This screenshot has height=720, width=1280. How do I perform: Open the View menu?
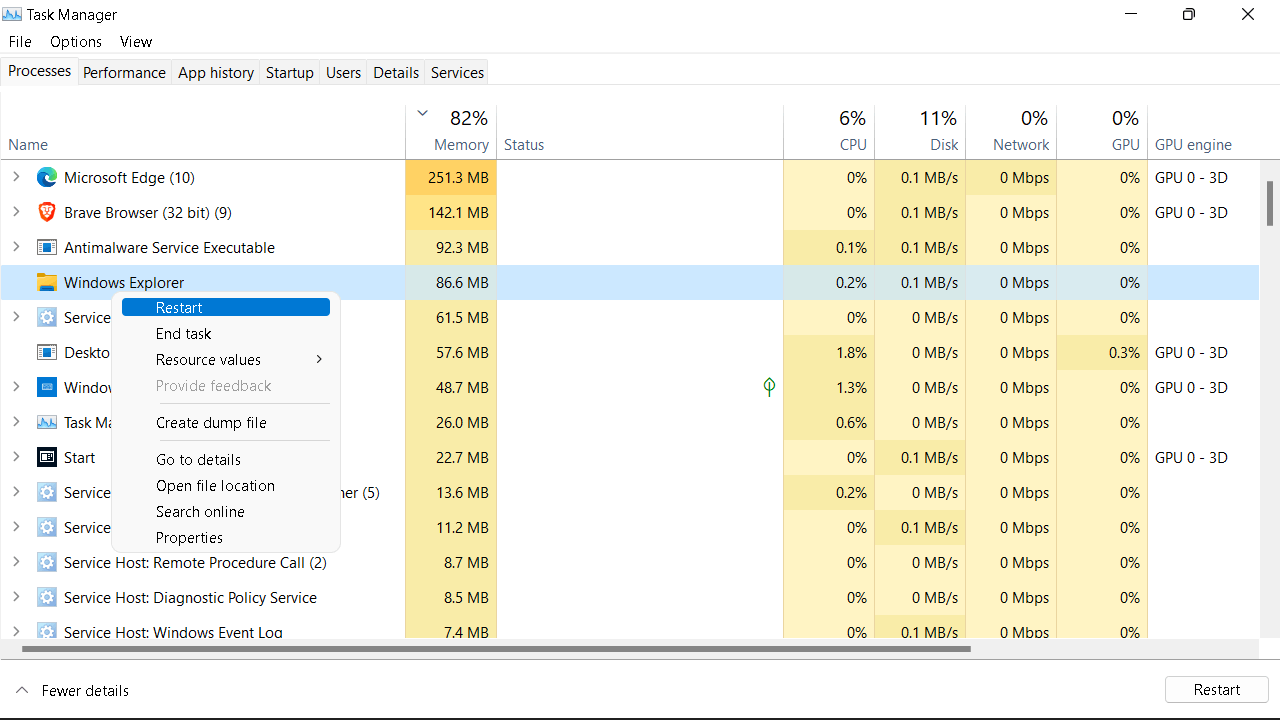[136, 42]
